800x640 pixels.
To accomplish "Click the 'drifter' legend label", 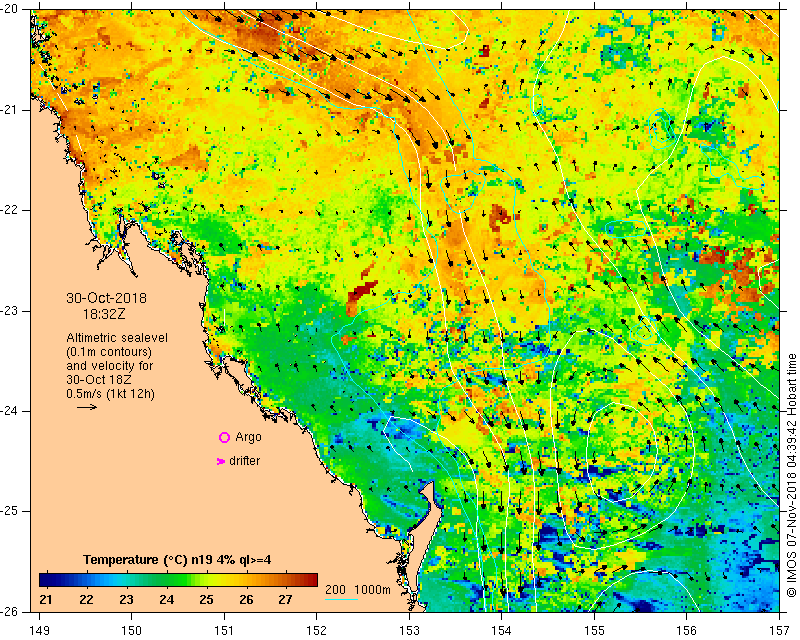I will [x=244, y=461].
